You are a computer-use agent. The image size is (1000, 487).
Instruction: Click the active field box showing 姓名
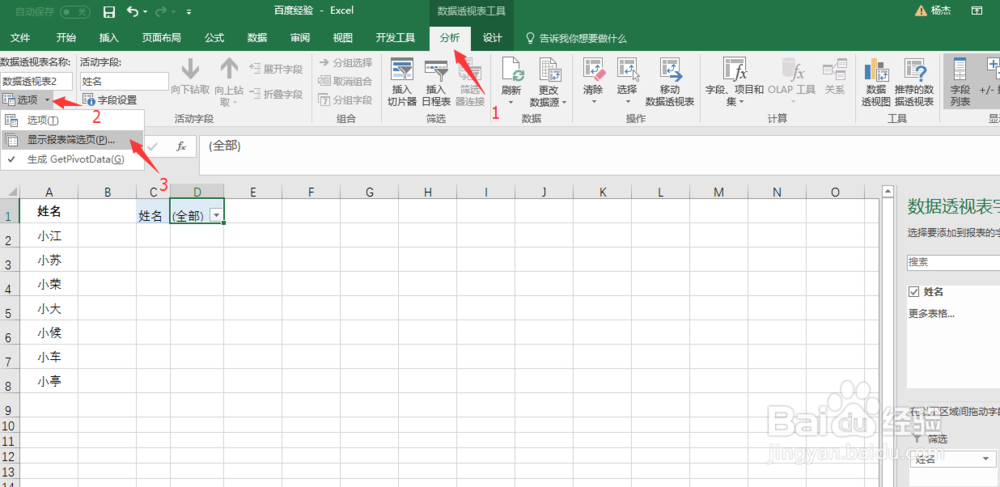124,81
